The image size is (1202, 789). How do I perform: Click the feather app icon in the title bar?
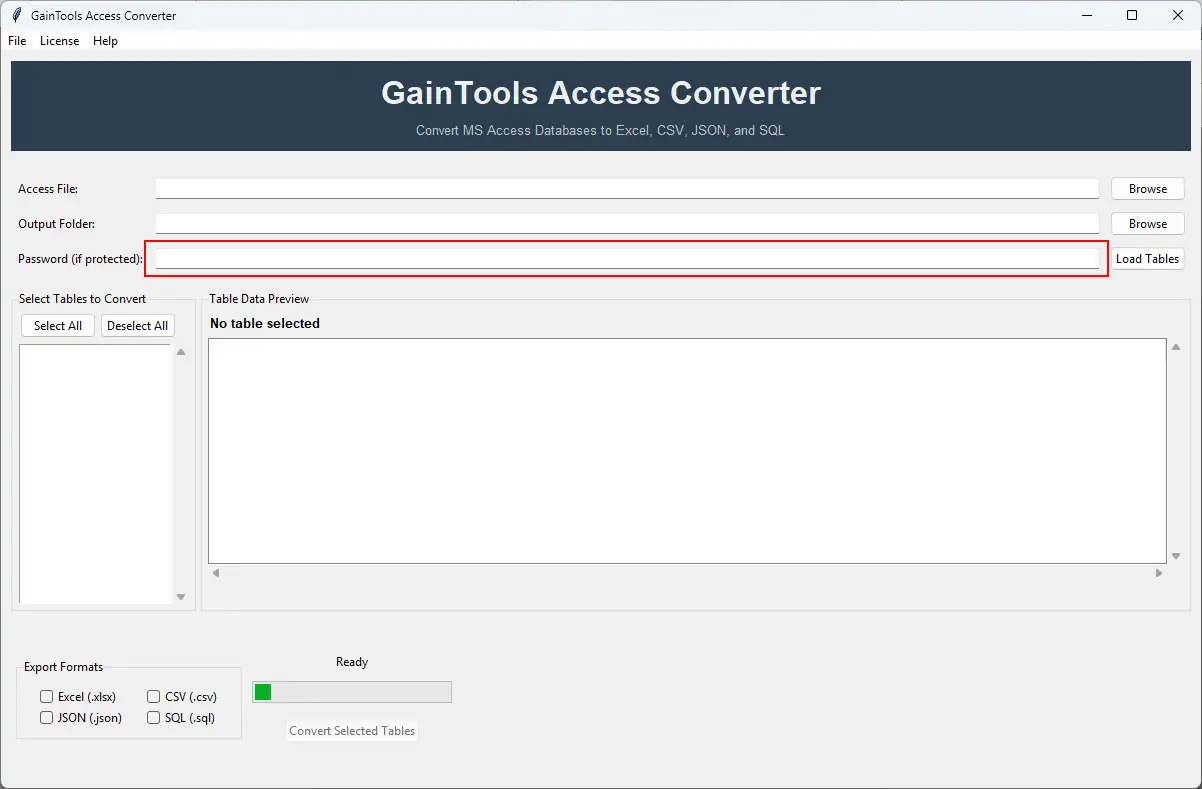[16, 15]
